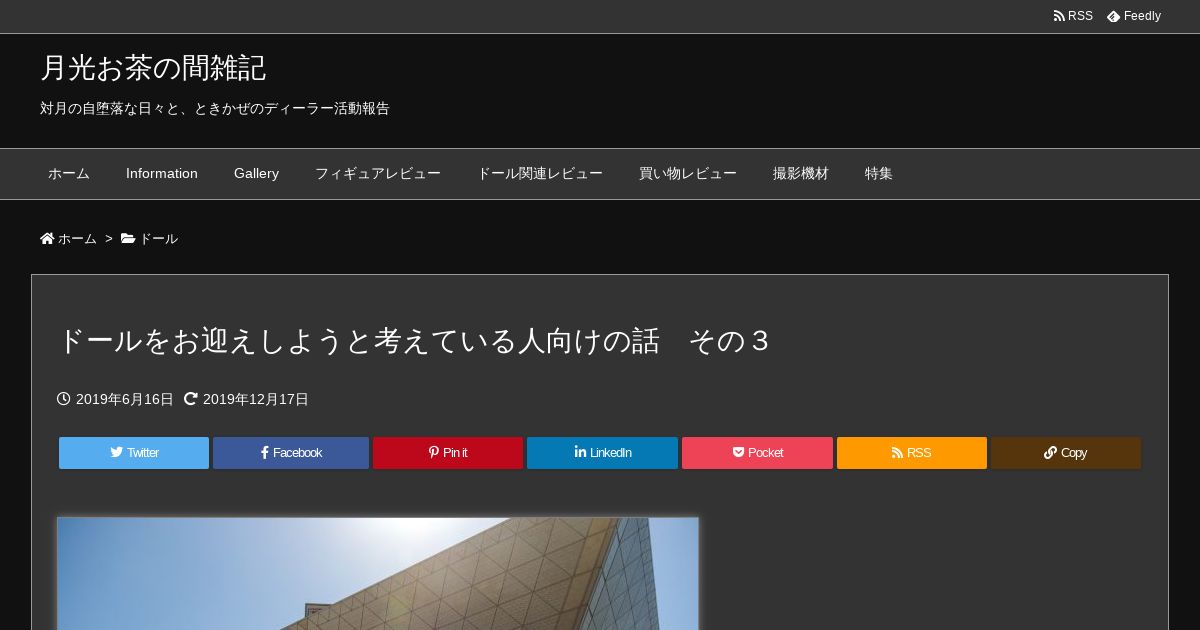1200x630 pixels.
Task: Open the article's featured building photo
Action: [378, 574]
